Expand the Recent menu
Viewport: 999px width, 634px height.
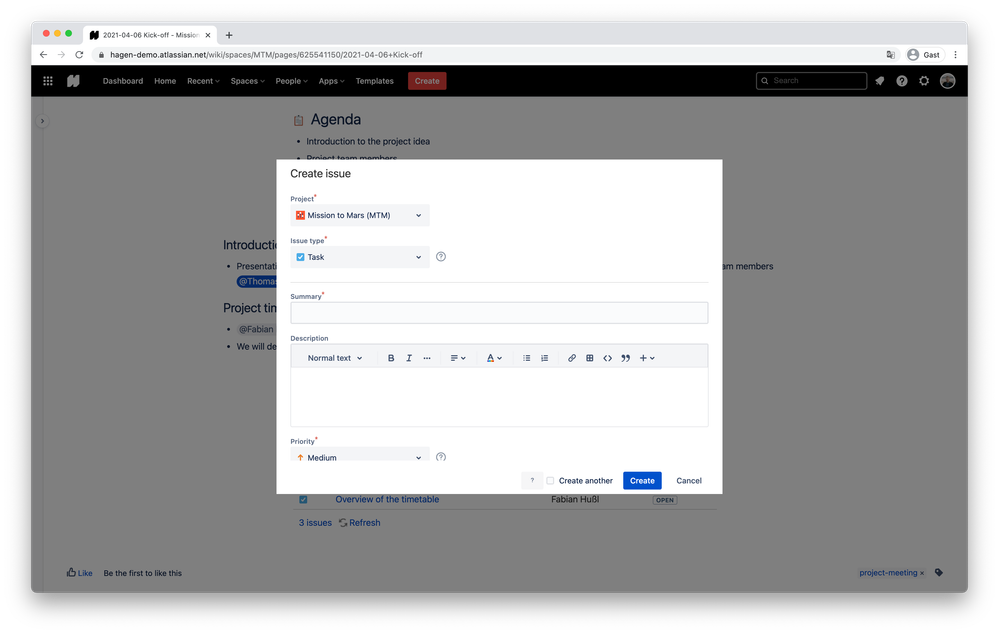pos(203,81)
